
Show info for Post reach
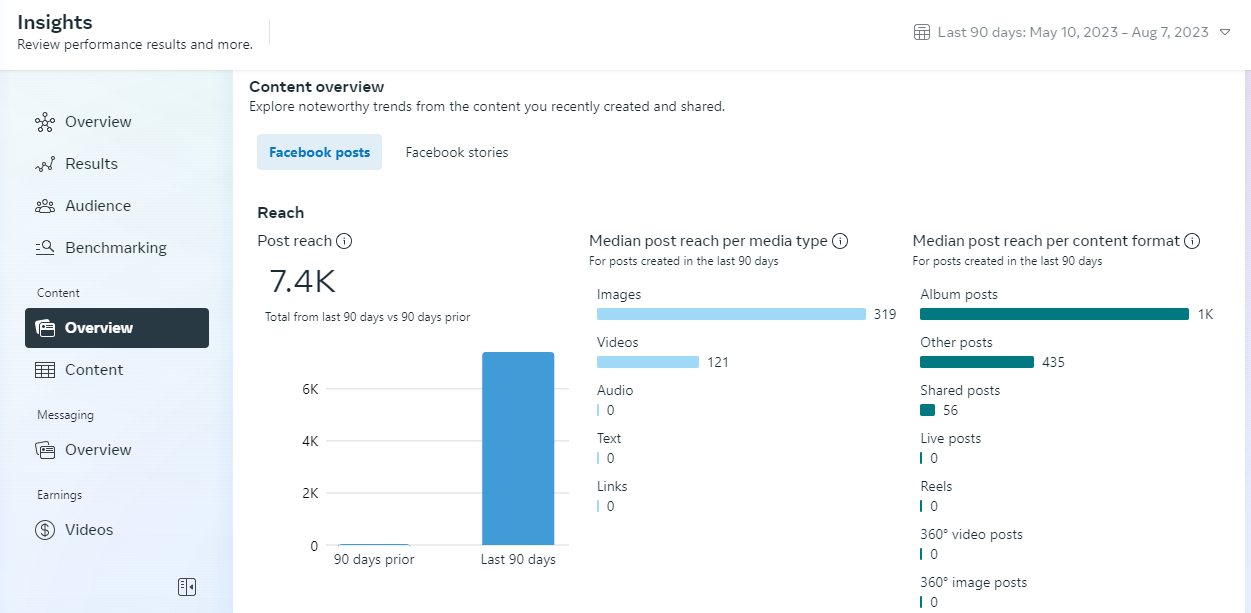344,241
